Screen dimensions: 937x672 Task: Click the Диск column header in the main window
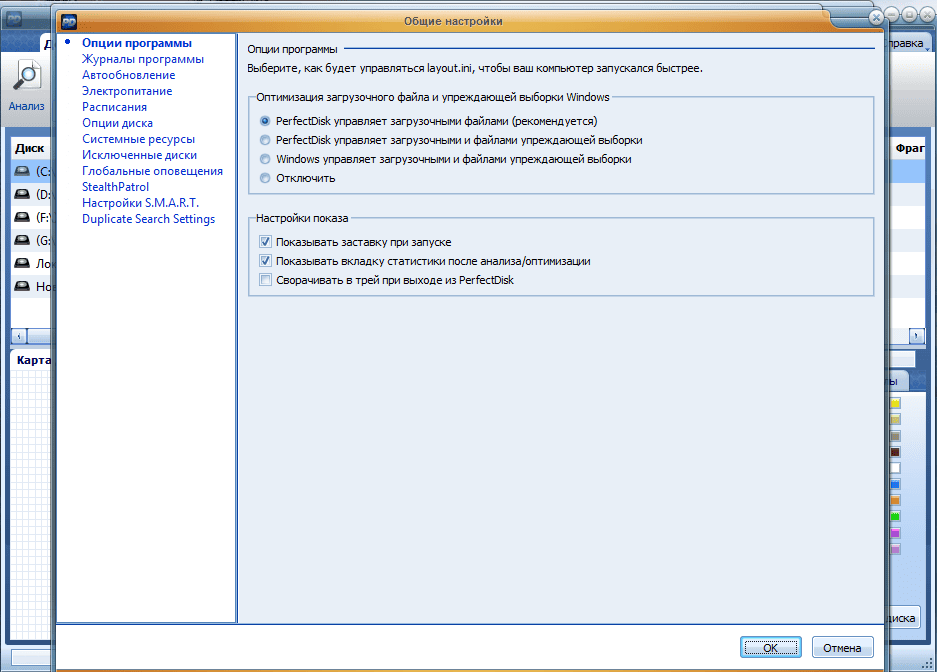coord(30,148)
